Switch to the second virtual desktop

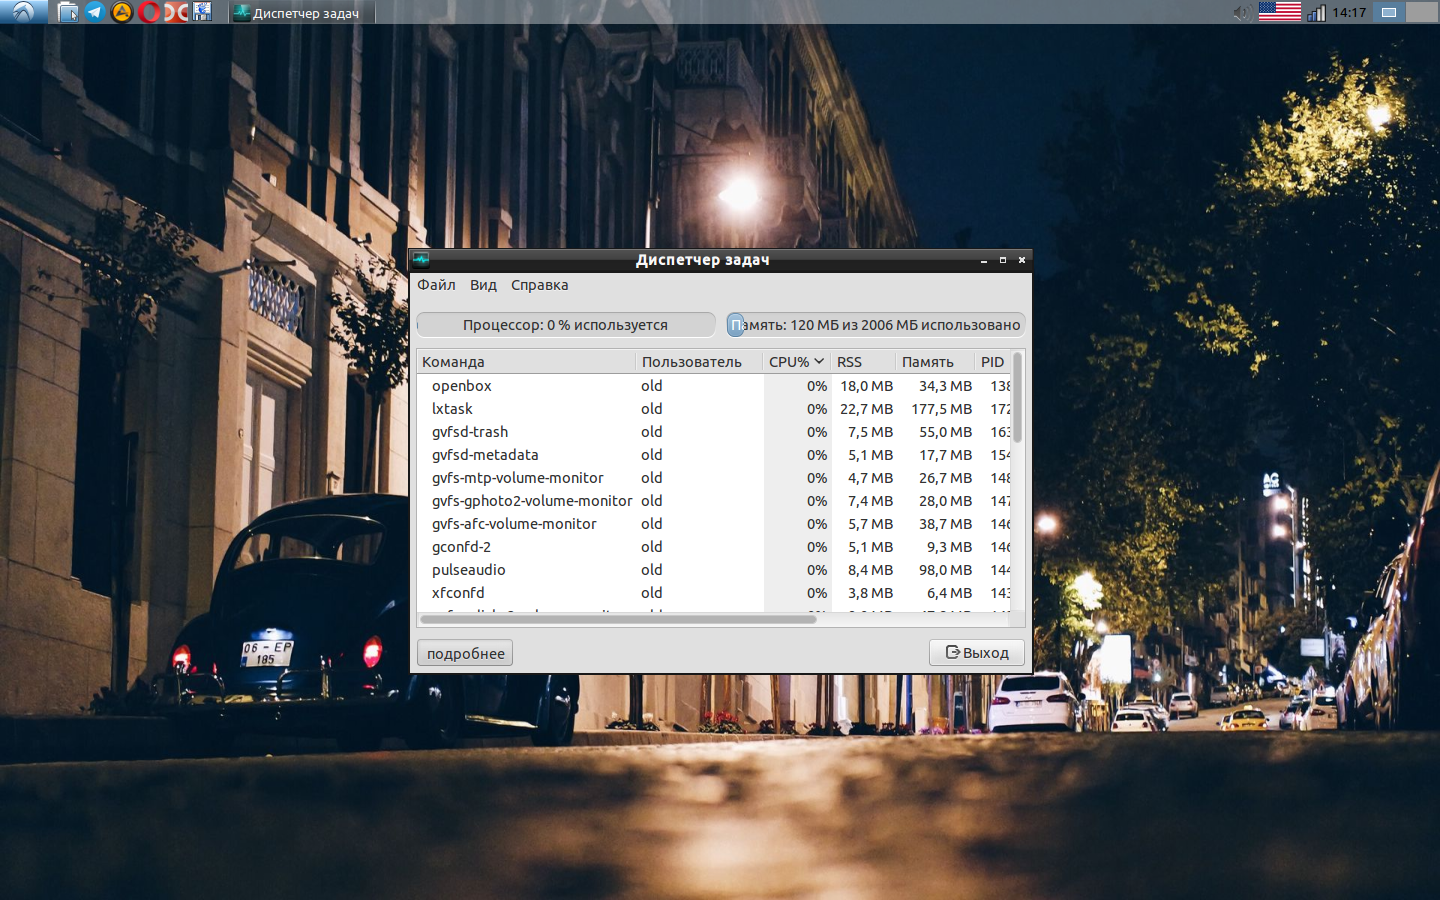[1422, 12]
